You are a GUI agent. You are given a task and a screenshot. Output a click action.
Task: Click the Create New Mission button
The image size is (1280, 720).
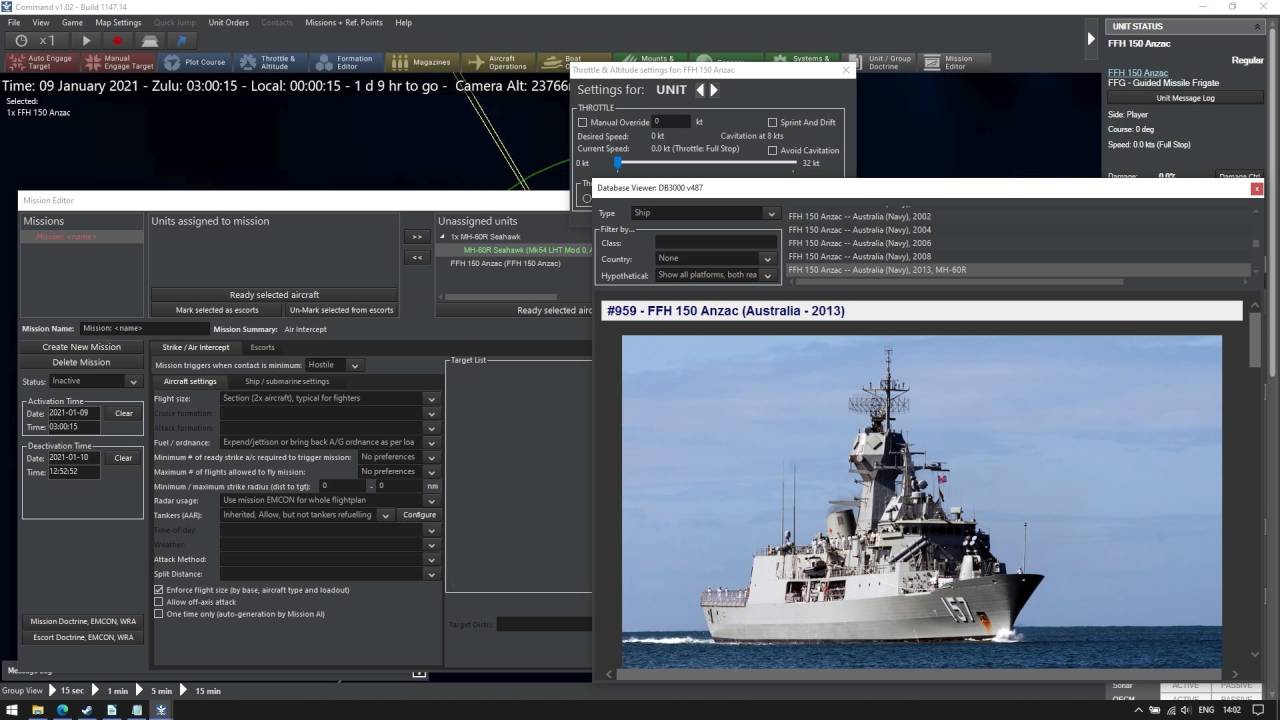click(x=81, y=347)
